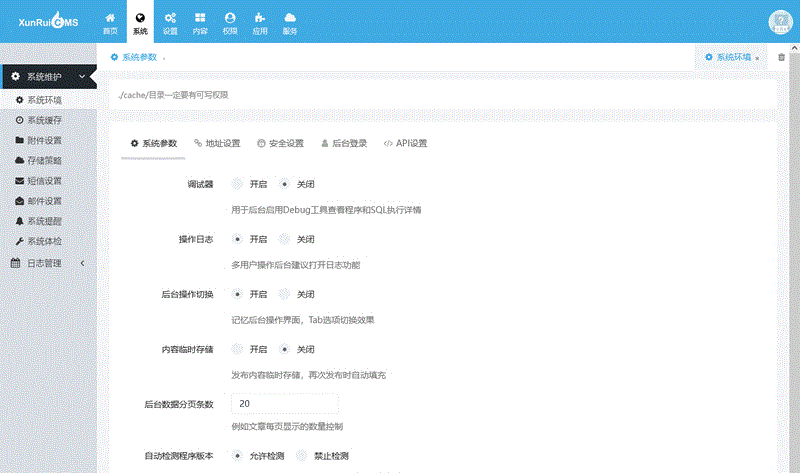Expand the 日志管理 sidebar menu
This screenshot has height=473, width=800.
48,263
